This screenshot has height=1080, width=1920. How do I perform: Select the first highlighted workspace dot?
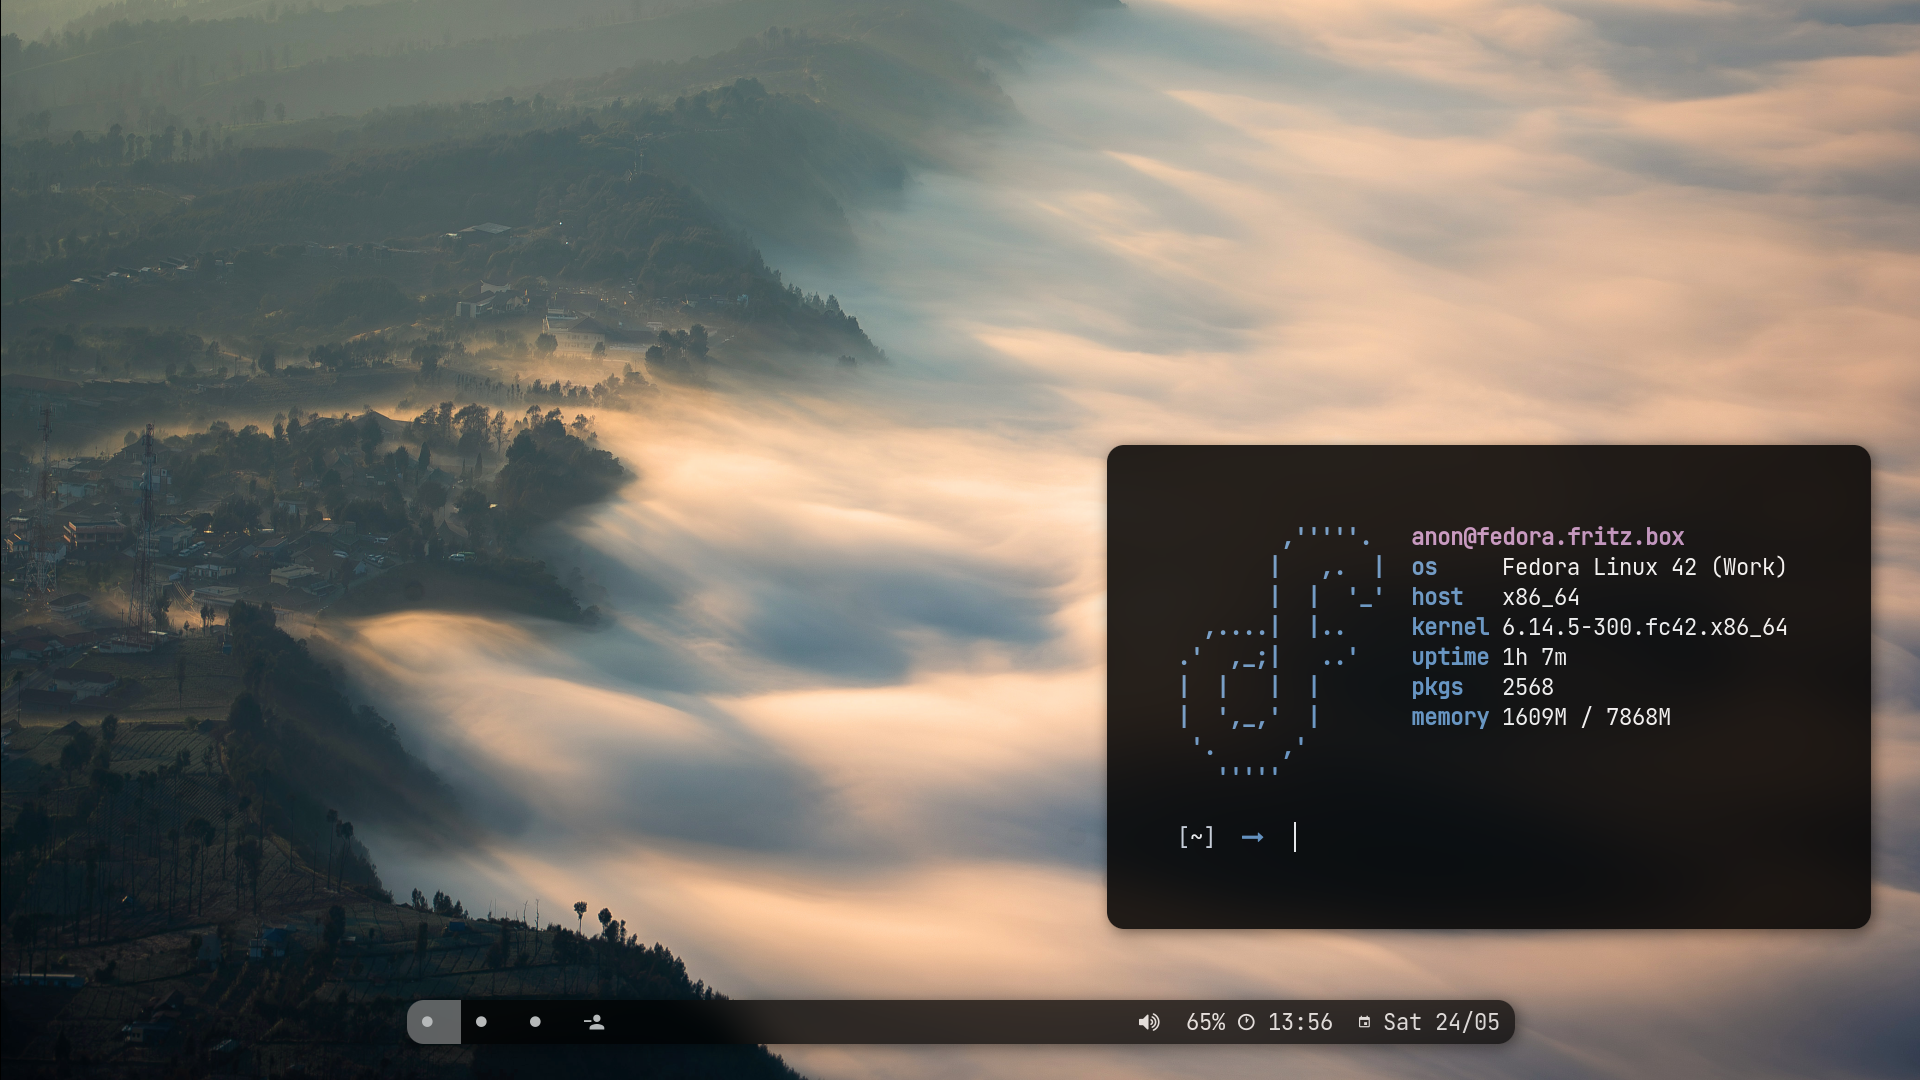point(428,1022)
